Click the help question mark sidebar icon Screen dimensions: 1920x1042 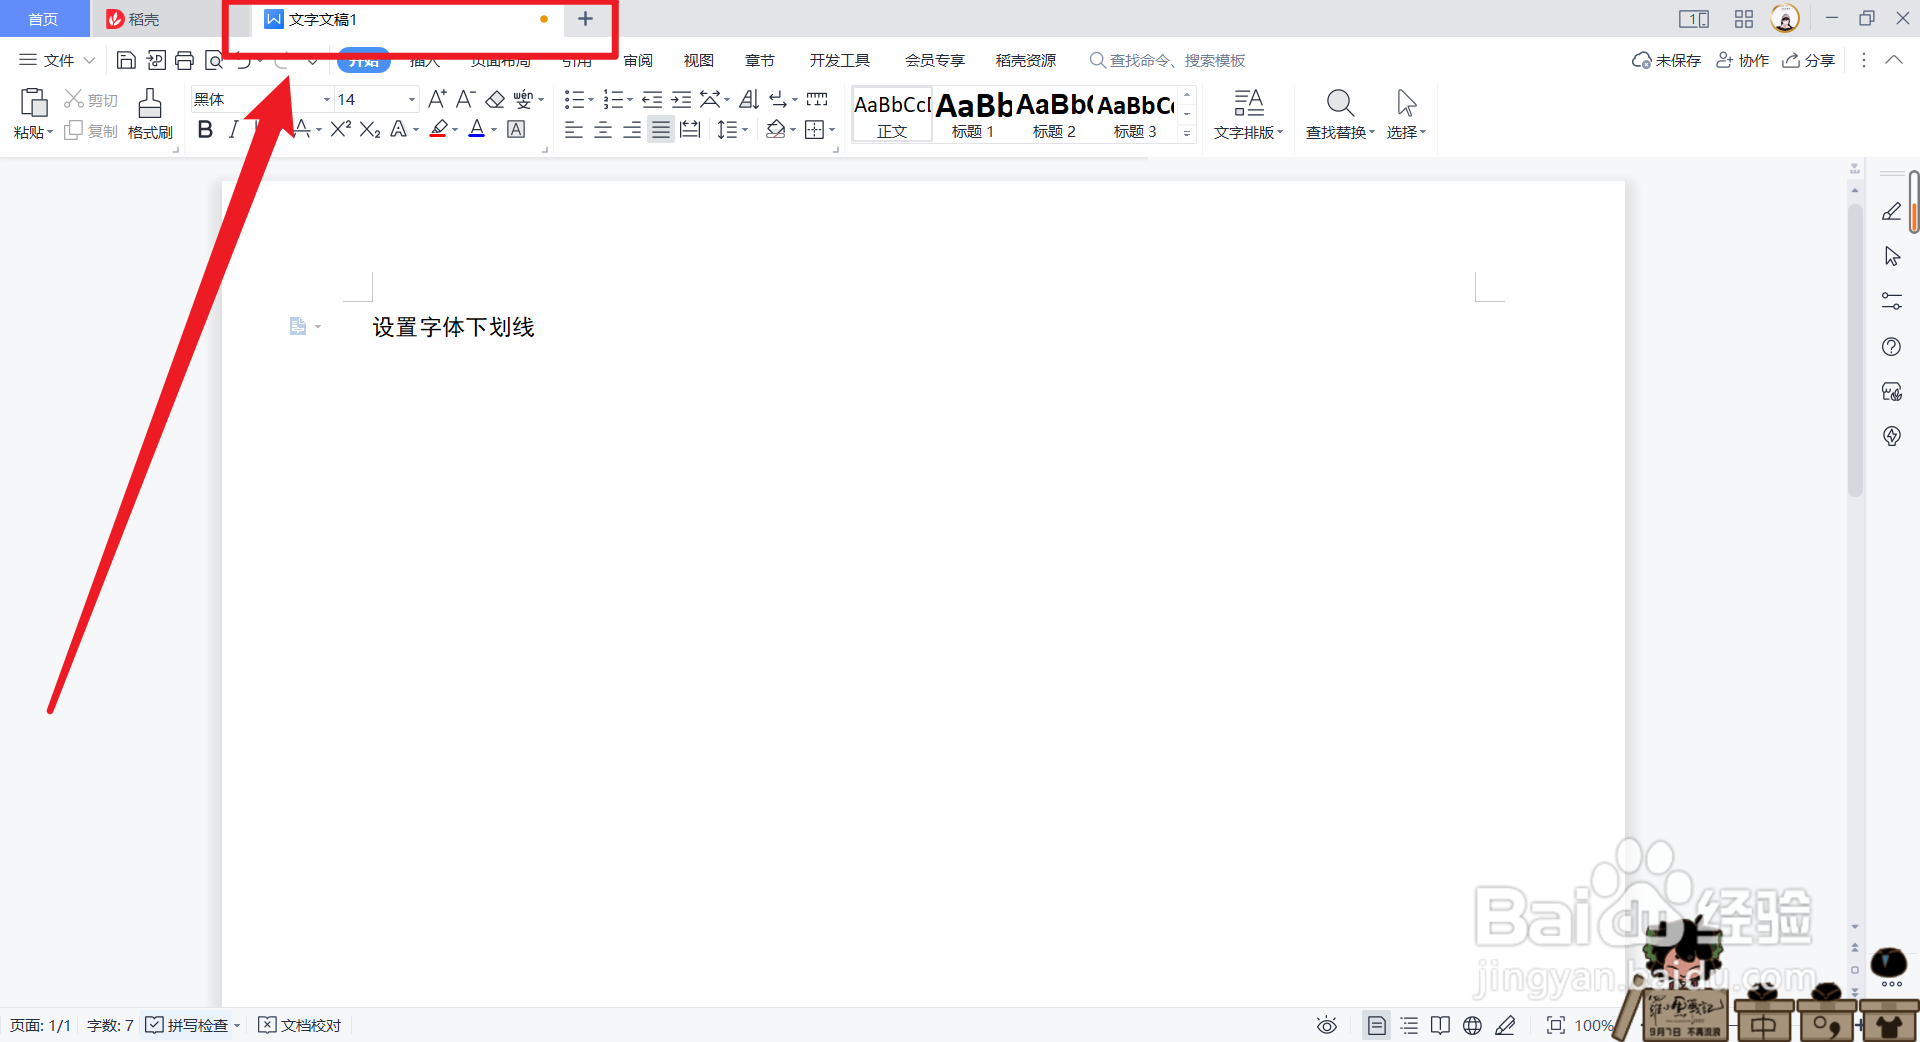pos(1892,346)
